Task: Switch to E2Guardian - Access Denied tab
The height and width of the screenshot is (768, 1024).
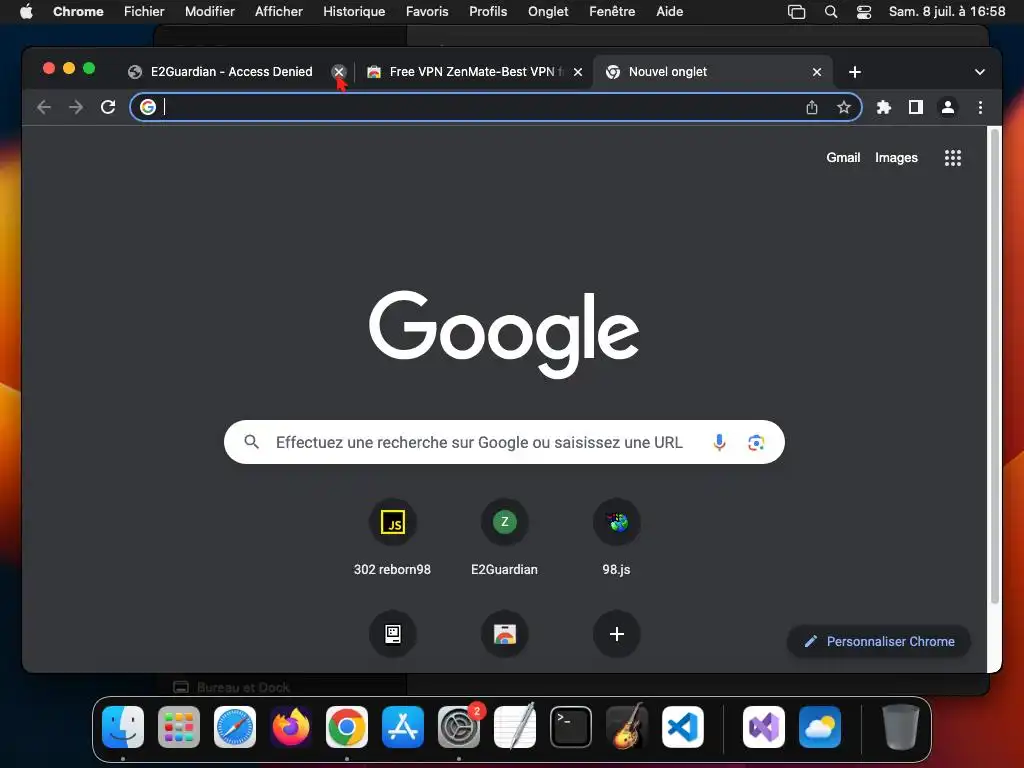Action: tap(232, 72)
